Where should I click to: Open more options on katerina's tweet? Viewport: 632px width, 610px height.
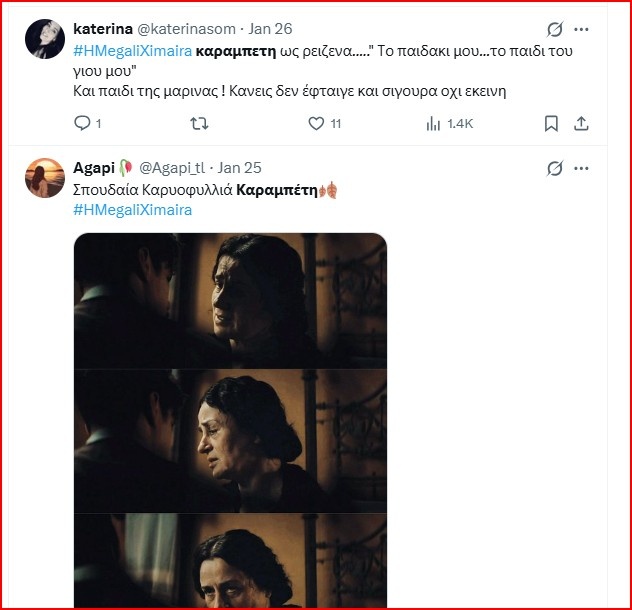coord(582,29)
